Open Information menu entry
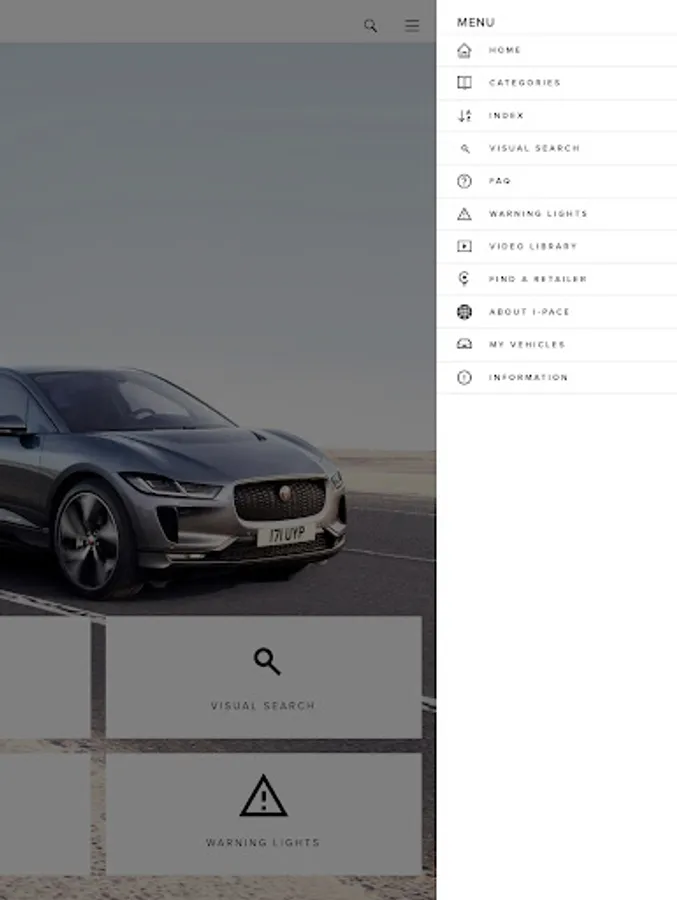This screenshot has height=900, width=677. tap(557, 377)
